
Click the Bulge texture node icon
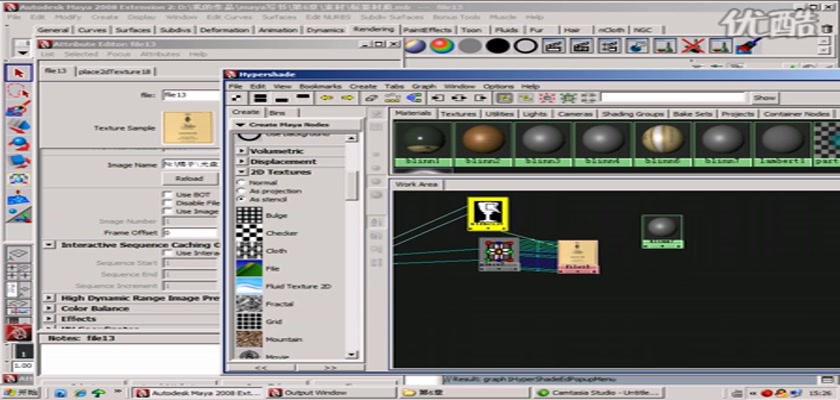(x=249, y=215)
